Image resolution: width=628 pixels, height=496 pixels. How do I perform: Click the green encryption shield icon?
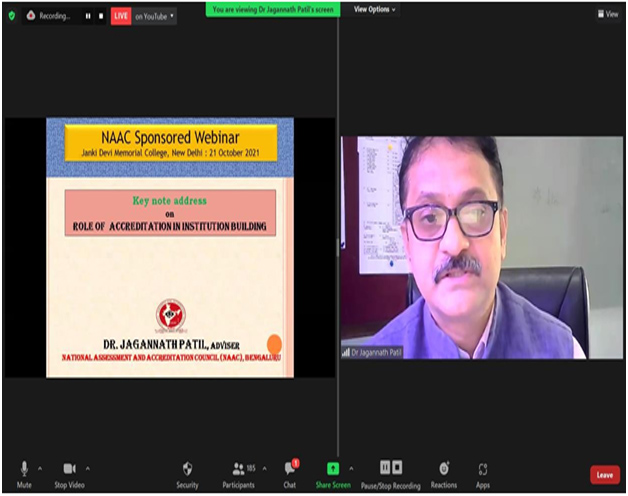(x=12, y=16)
